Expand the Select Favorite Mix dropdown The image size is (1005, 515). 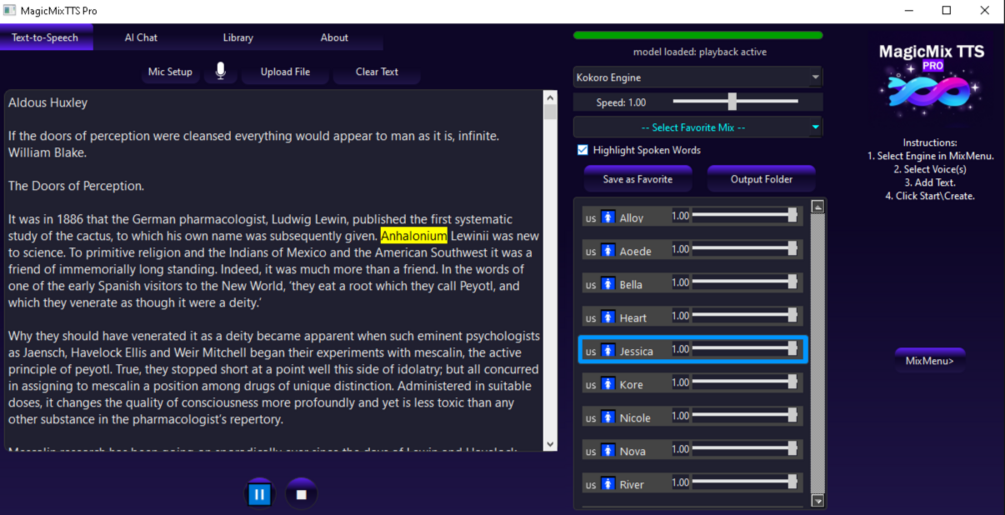697,127
